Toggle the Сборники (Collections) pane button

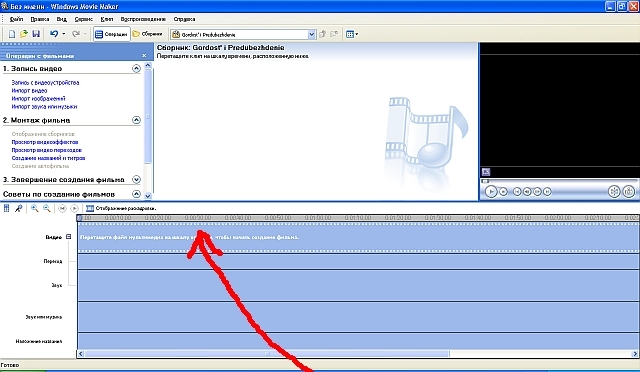coord(148,34)
